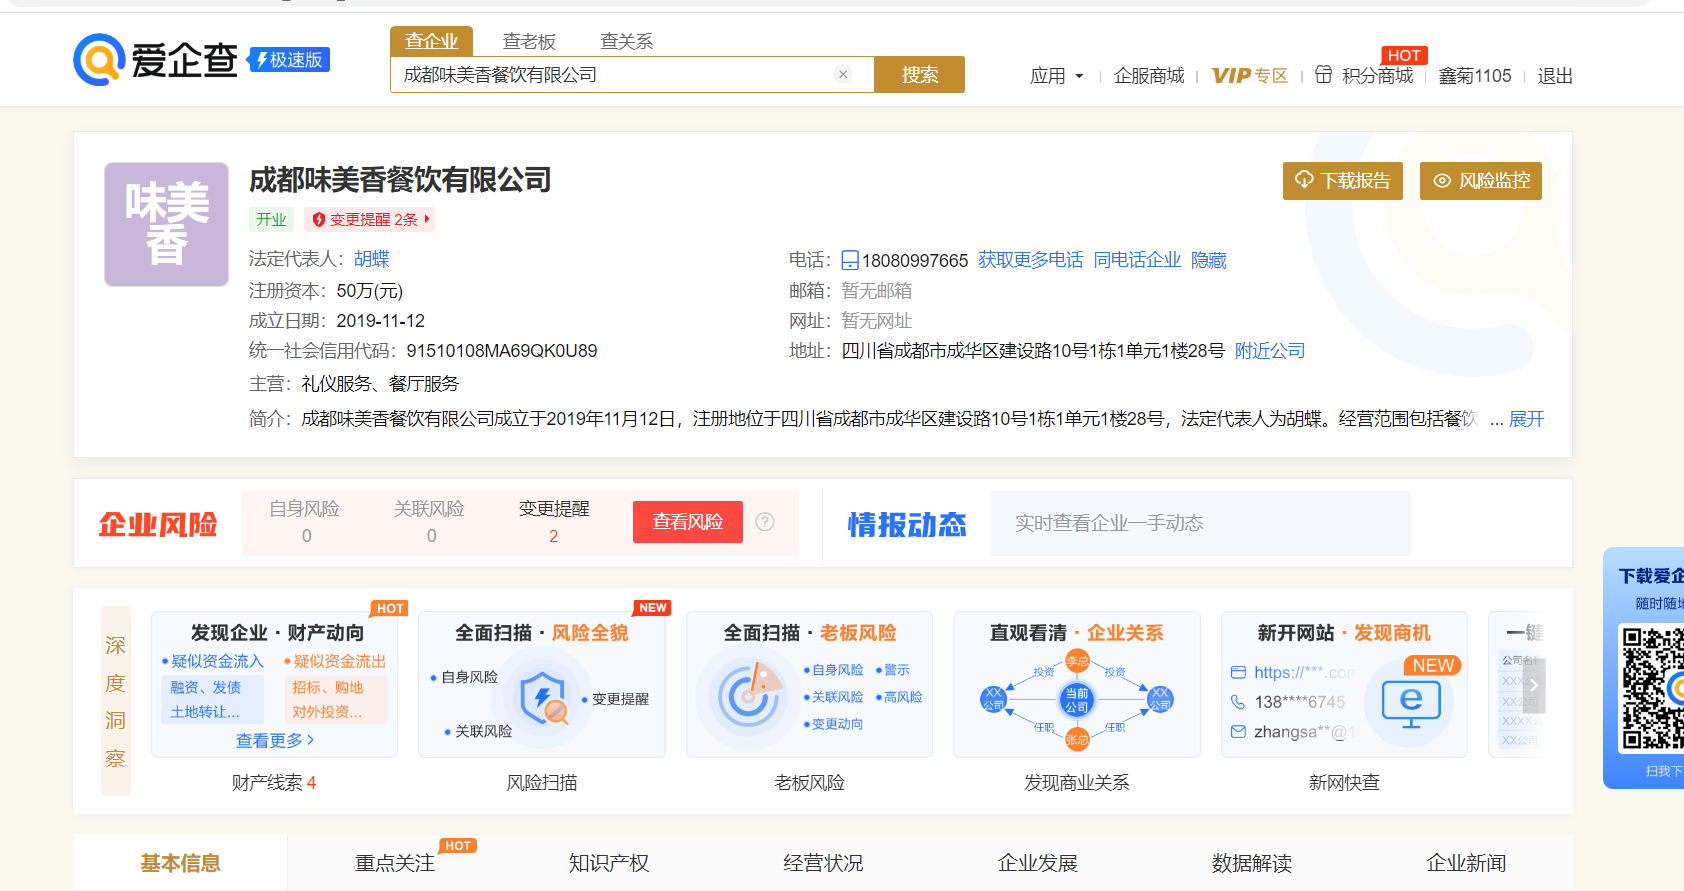Open the 应用 dropdown menu

coord(1056,76)
